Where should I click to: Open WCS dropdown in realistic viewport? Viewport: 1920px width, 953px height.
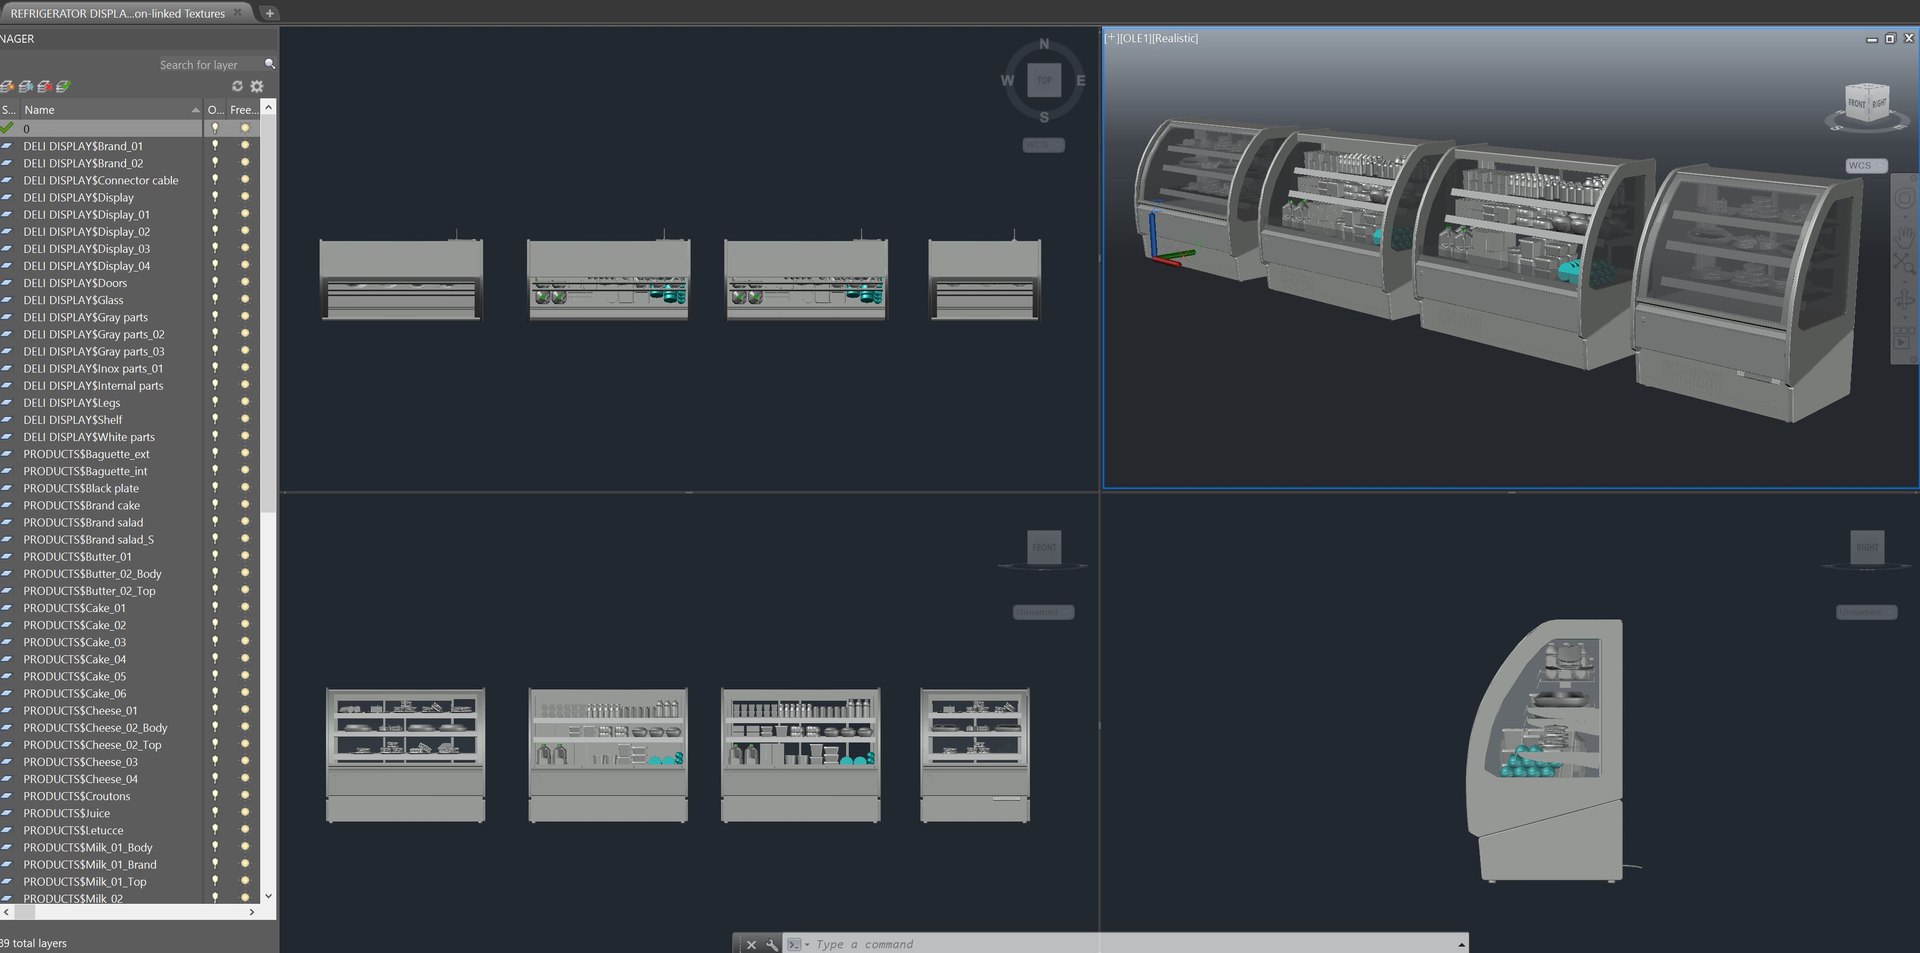[x=1866, y=166]
